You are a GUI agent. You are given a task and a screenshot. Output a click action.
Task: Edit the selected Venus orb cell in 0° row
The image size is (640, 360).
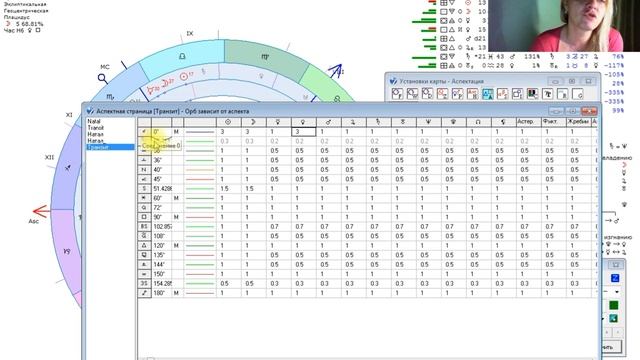(303, 132)
